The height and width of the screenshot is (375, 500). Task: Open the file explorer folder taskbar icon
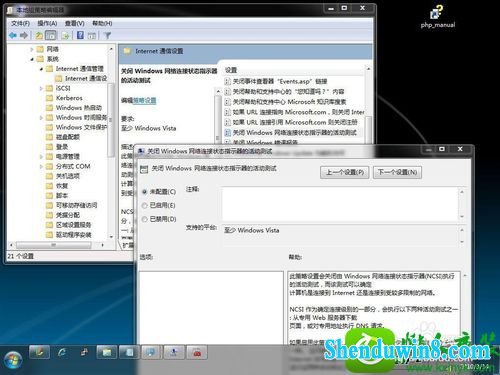tap(107, 353)
